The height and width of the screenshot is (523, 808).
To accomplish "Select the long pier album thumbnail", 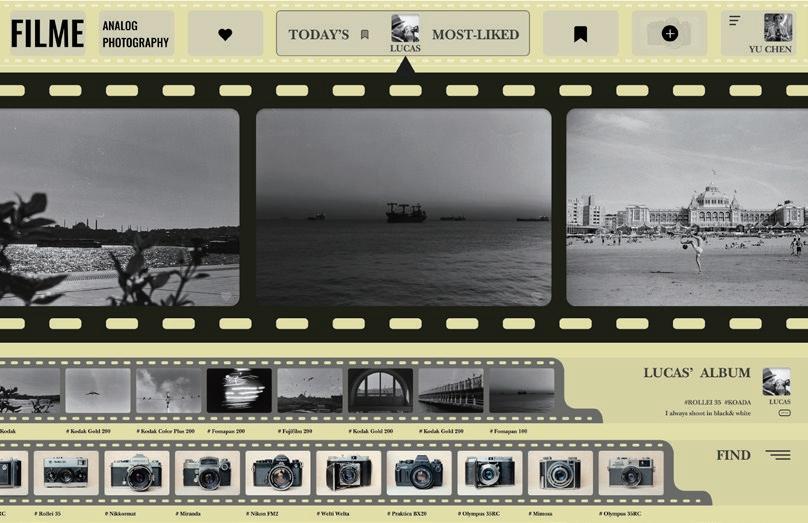I will click(451, 390).
